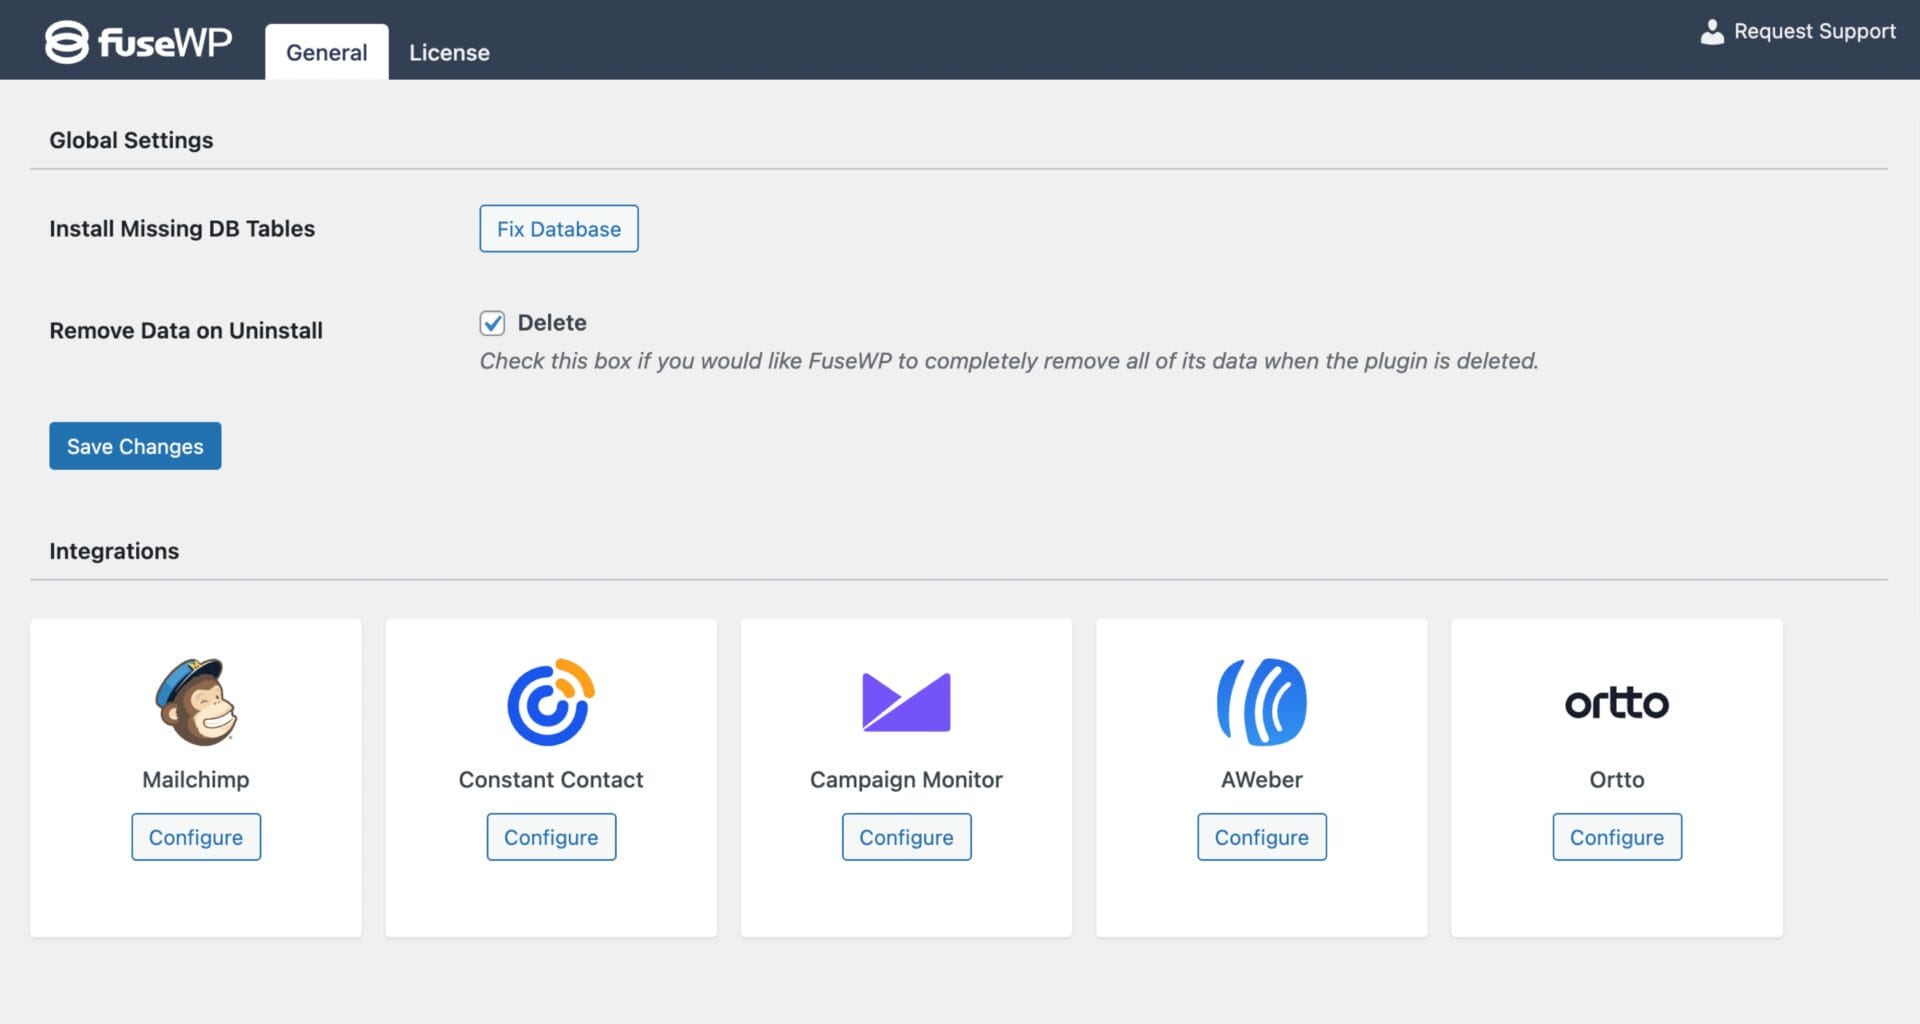The height and width of the screenshot is (1024, 1920).
Task: Open the Request Support link
Action: tap(1798, 31)
